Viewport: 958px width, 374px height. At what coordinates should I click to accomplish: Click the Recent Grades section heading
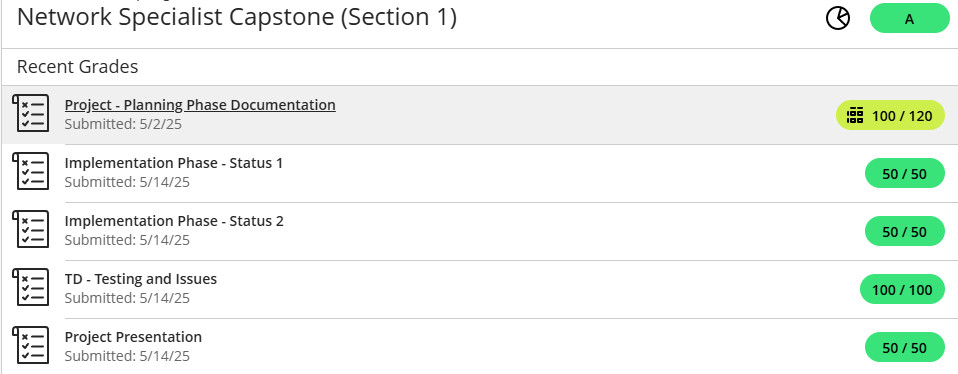pos(78,67)
